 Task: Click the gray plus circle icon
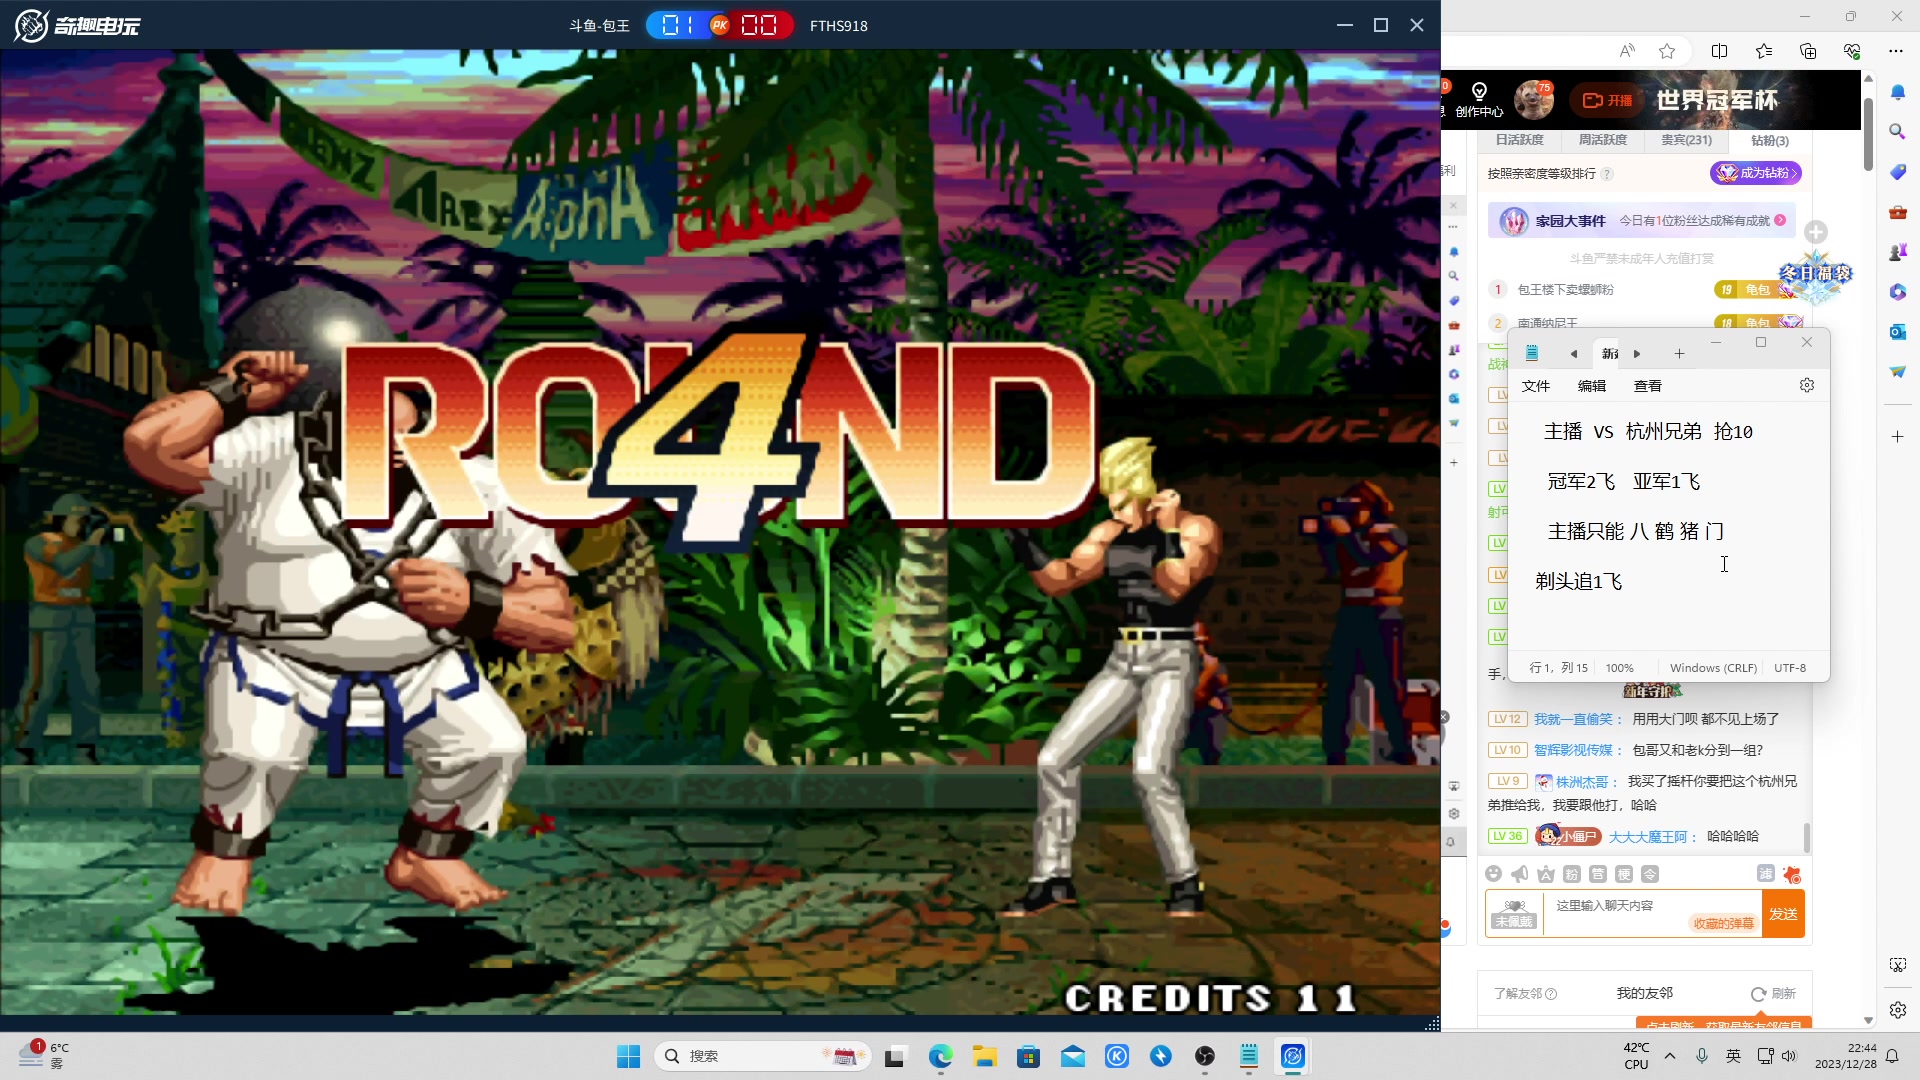1816,232
